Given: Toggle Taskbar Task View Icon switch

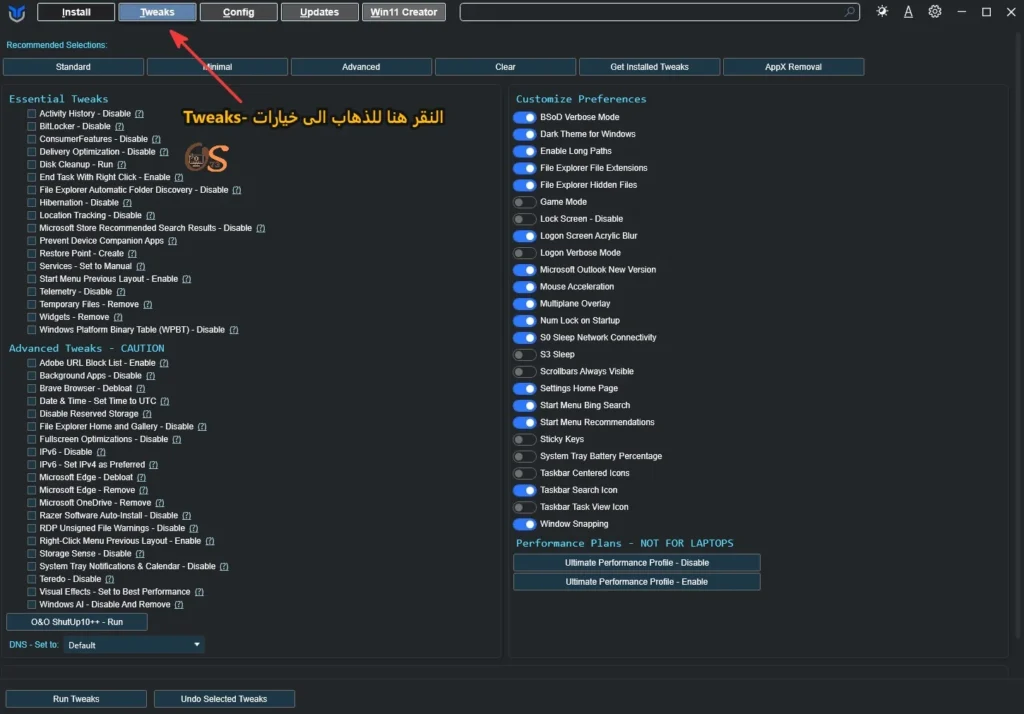Looking at the screenshot, I should (524, 508).
